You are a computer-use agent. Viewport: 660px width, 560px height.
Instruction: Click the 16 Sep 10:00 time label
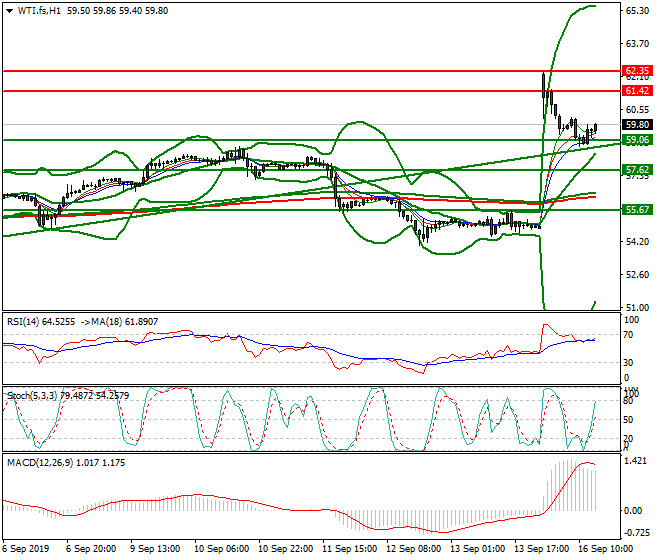point(607,550)
